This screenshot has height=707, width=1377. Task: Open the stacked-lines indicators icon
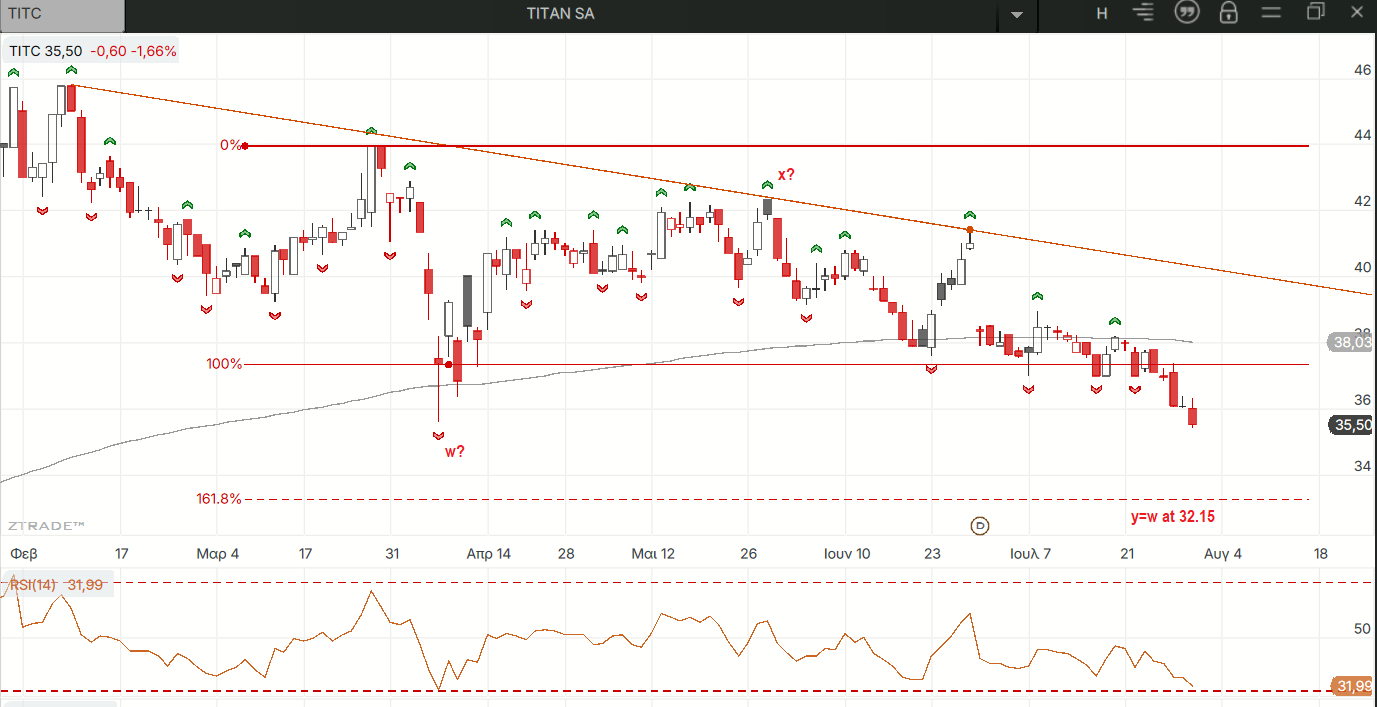pos(1143,13)
